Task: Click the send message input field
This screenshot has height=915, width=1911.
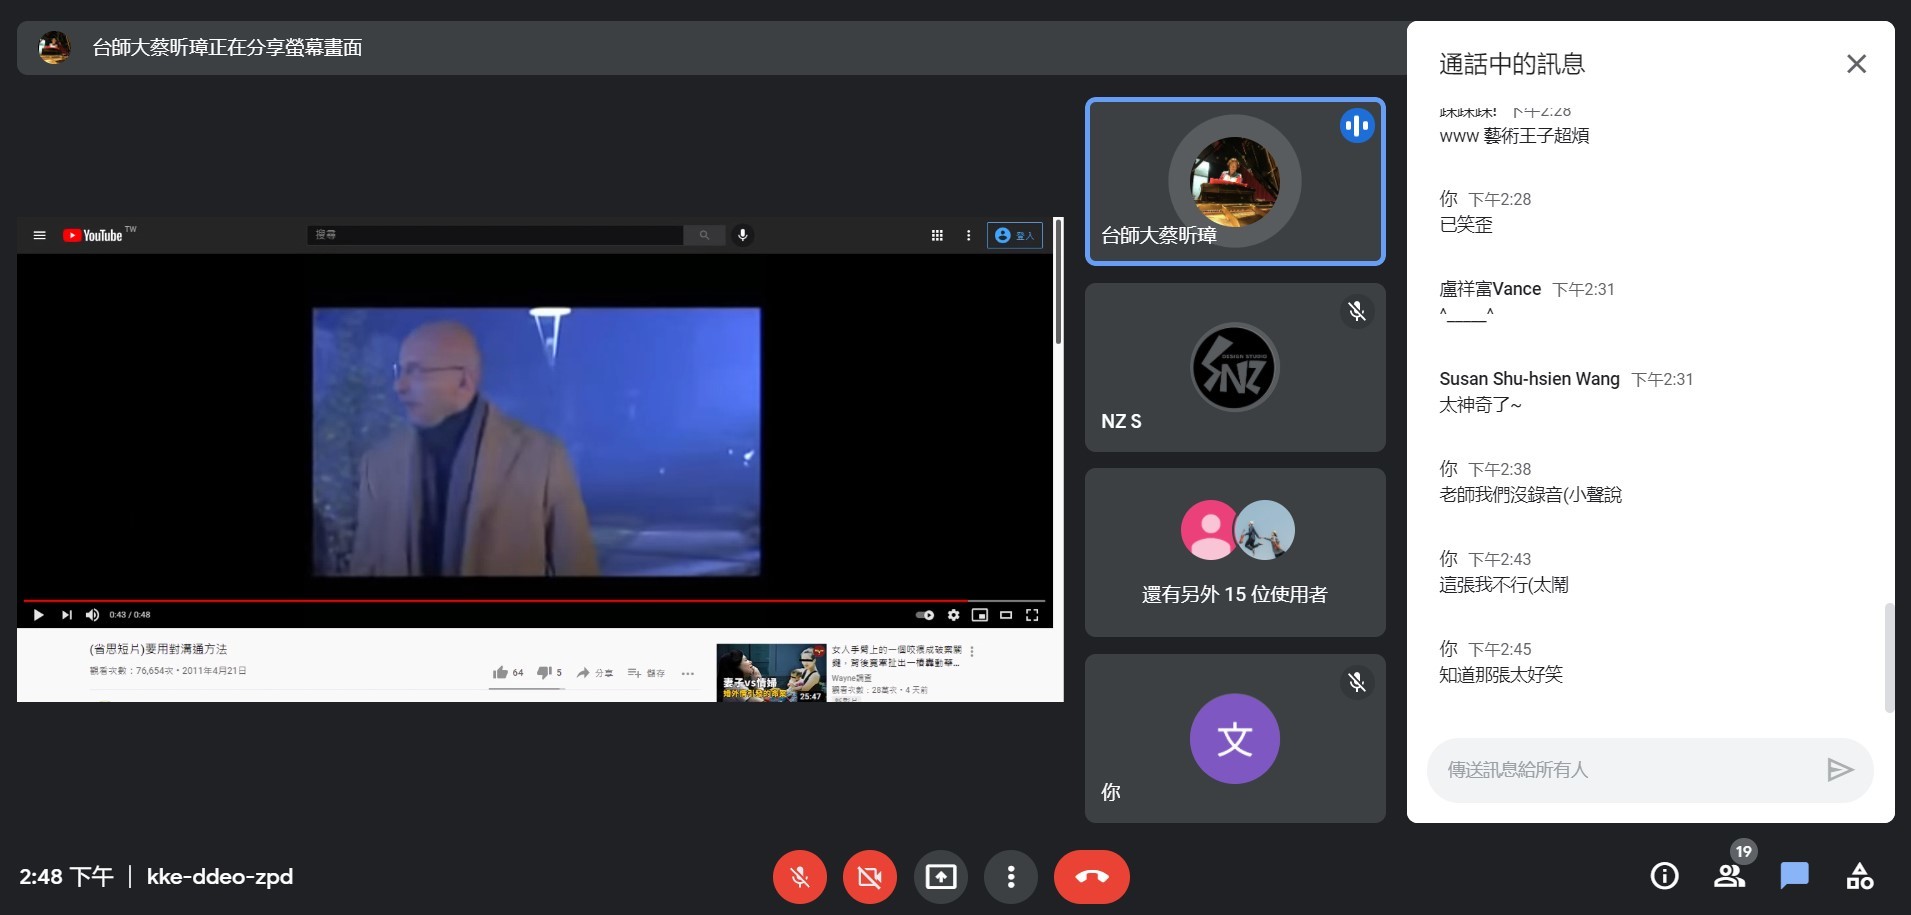Action: point(1626,770)
